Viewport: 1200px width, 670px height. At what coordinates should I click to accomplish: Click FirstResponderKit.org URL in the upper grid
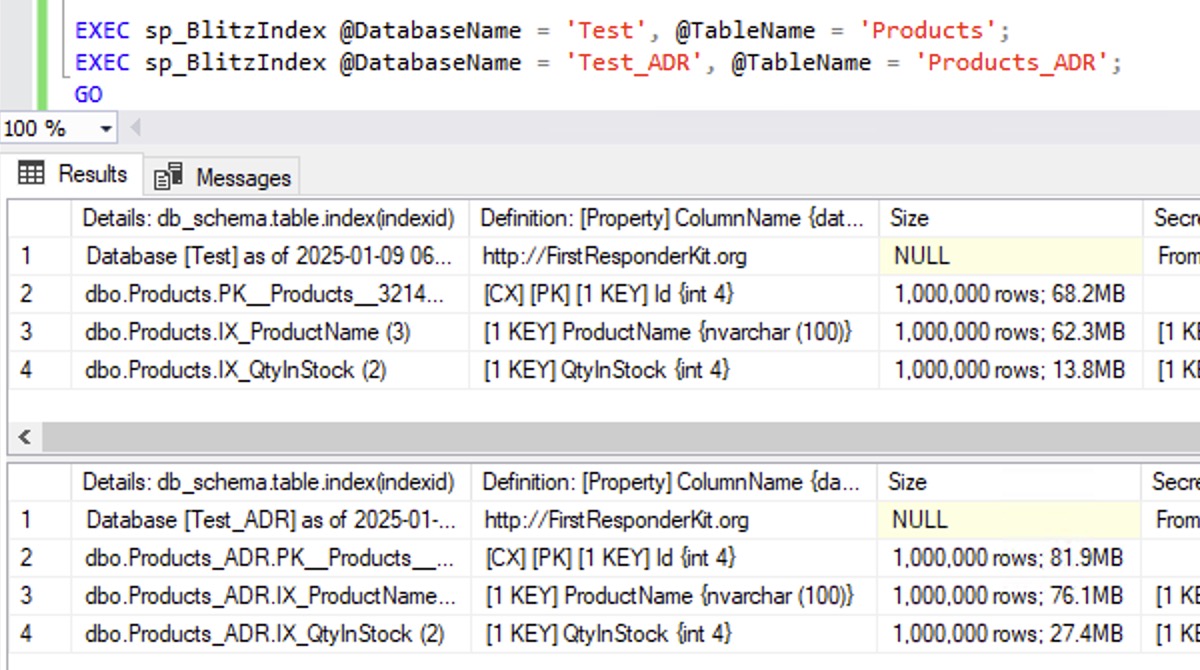[614, 256]
